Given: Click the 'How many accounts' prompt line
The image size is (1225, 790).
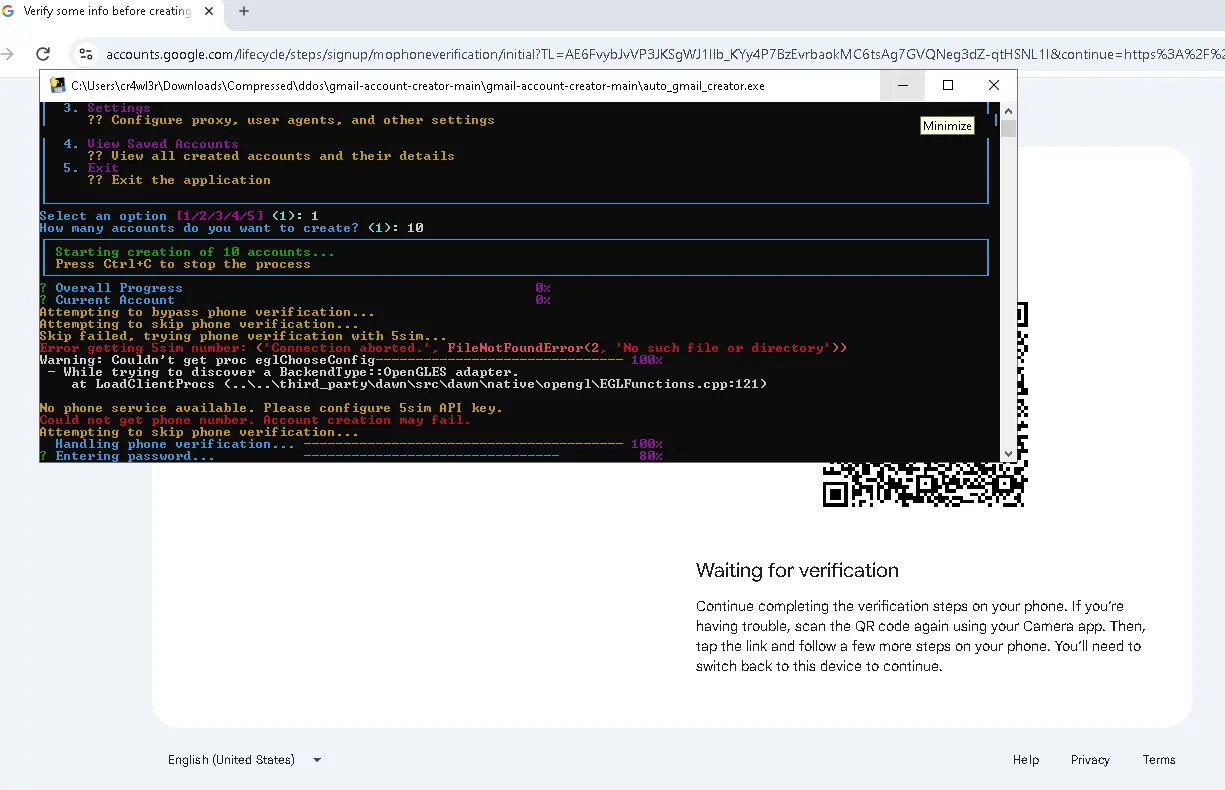Looking at the screenshot, I should point(231,228).
